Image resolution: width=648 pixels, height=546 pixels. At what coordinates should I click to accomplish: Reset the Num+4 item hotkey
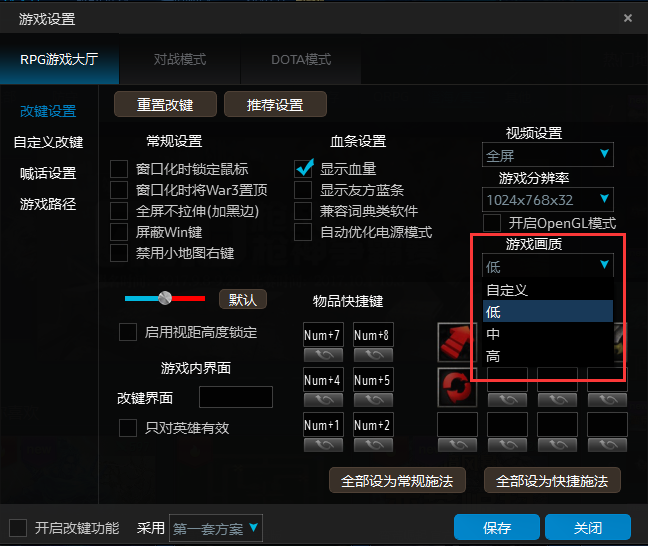323,400
